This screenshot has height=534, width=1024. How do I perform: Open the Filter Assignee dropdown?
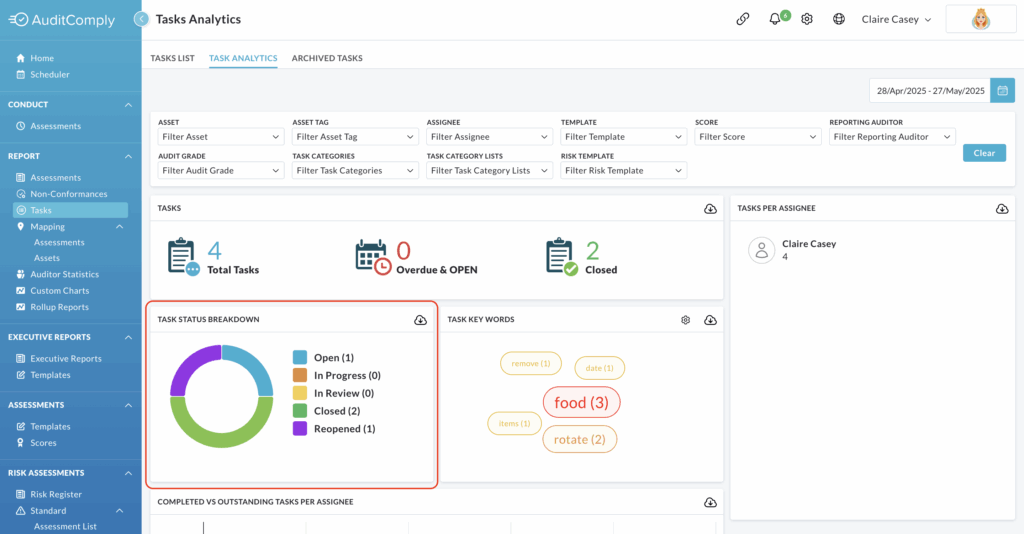point(489,136)
